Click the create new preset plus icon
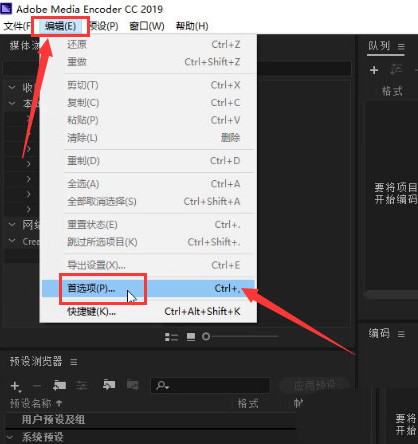The image size is (418, 444). coord(15,386)
